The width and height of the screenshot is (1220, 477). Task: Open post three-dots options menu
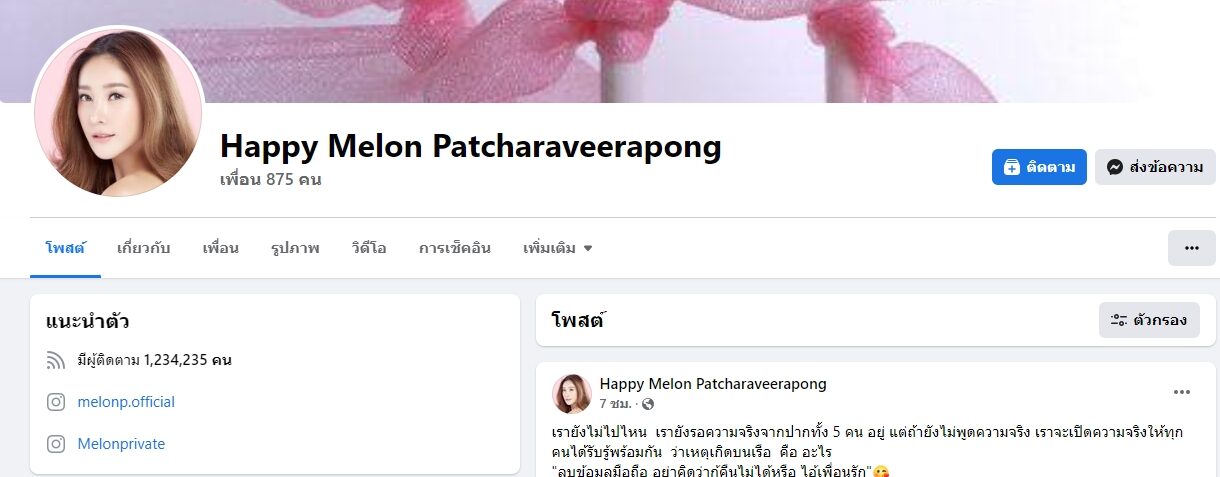coord(1182,392)
